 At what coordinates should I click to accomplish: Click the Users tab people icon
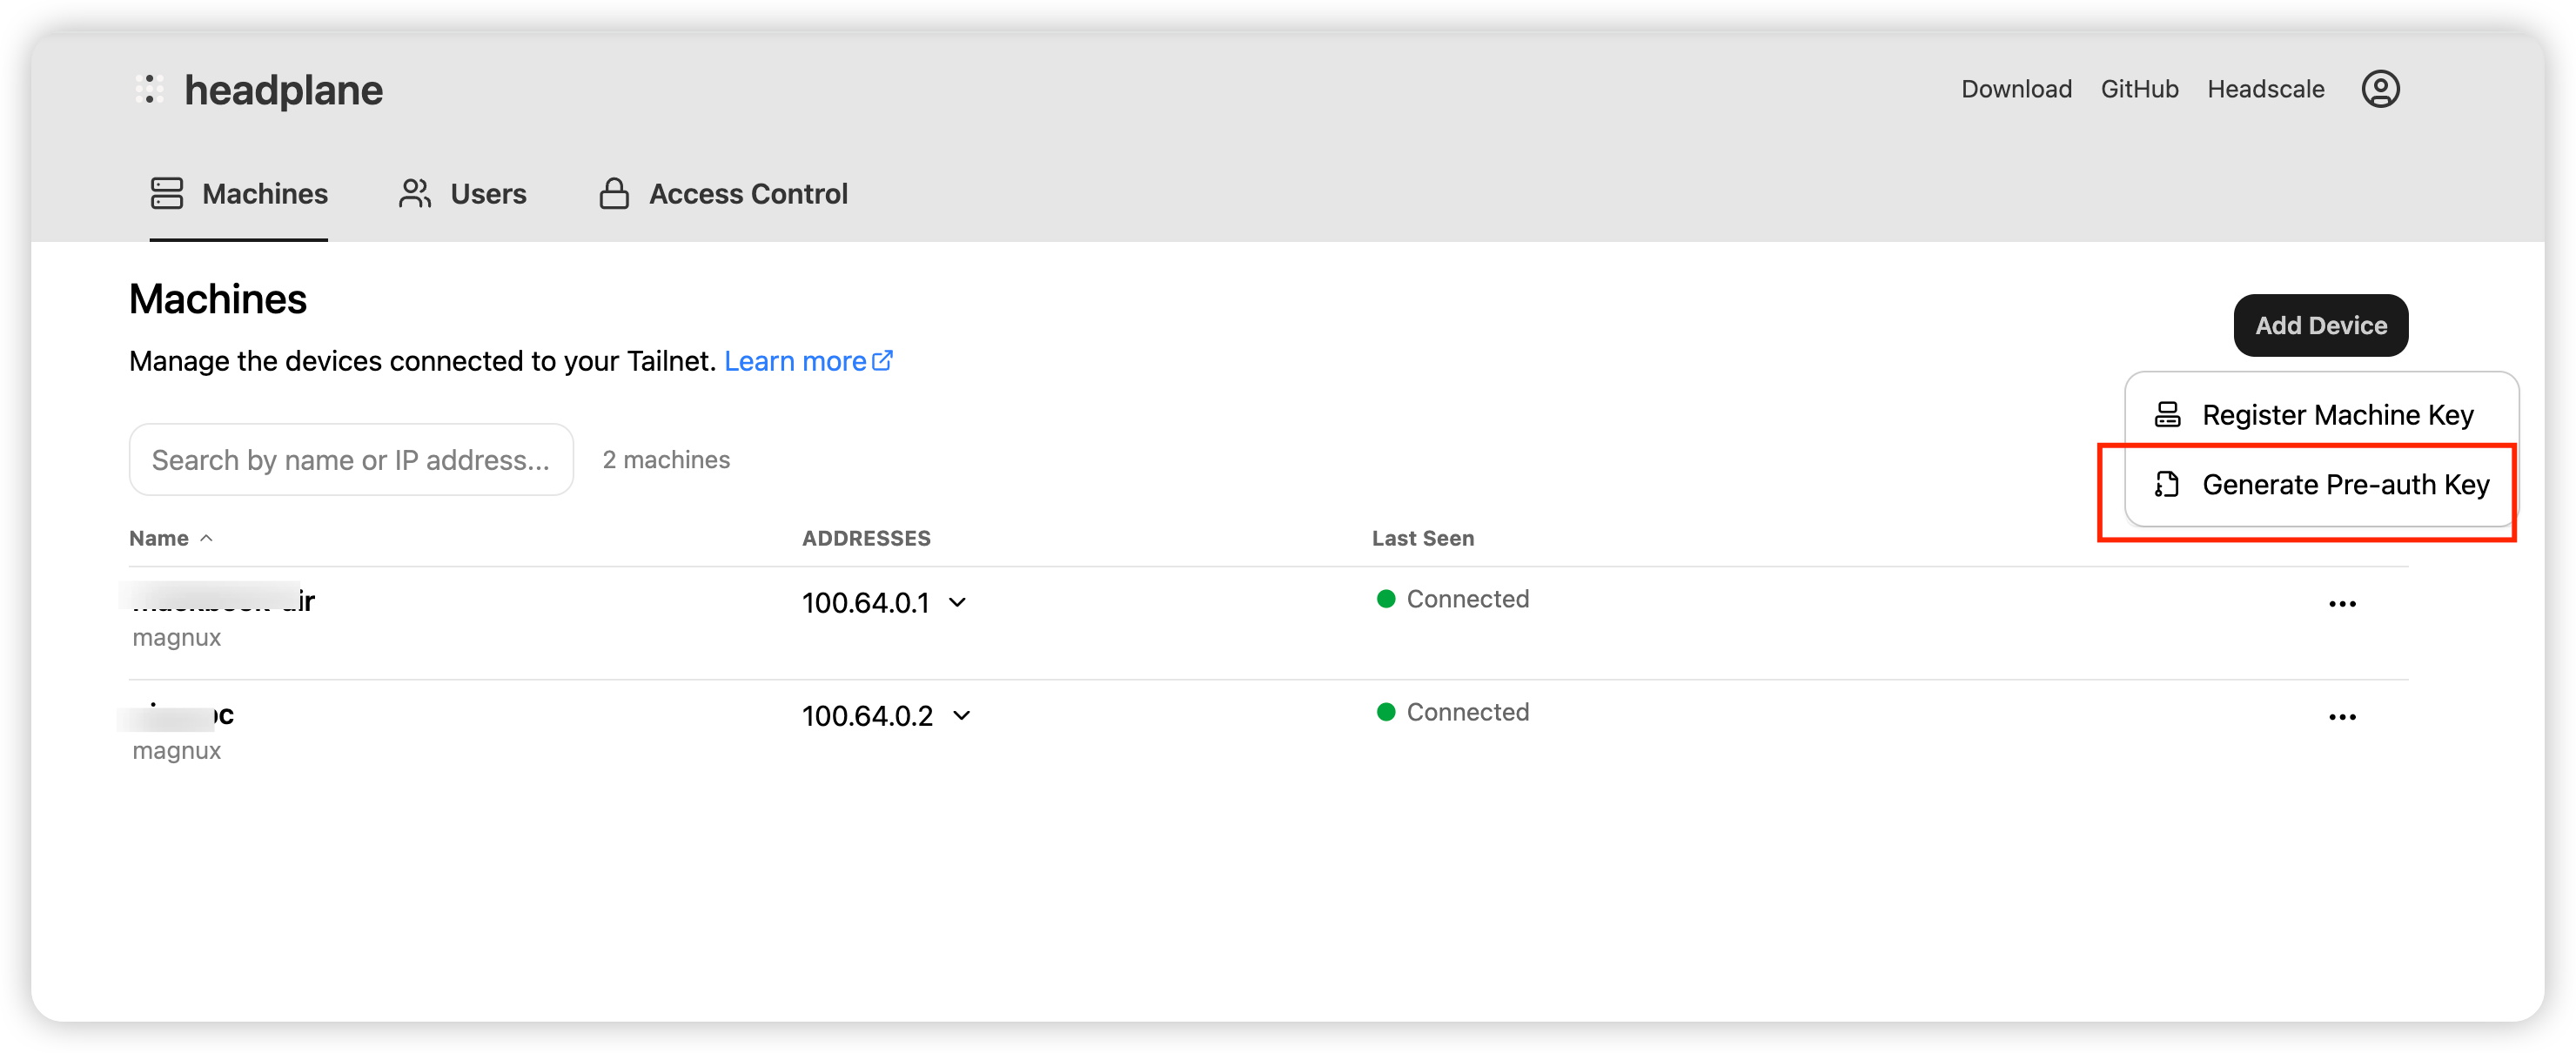click(413, 193)
